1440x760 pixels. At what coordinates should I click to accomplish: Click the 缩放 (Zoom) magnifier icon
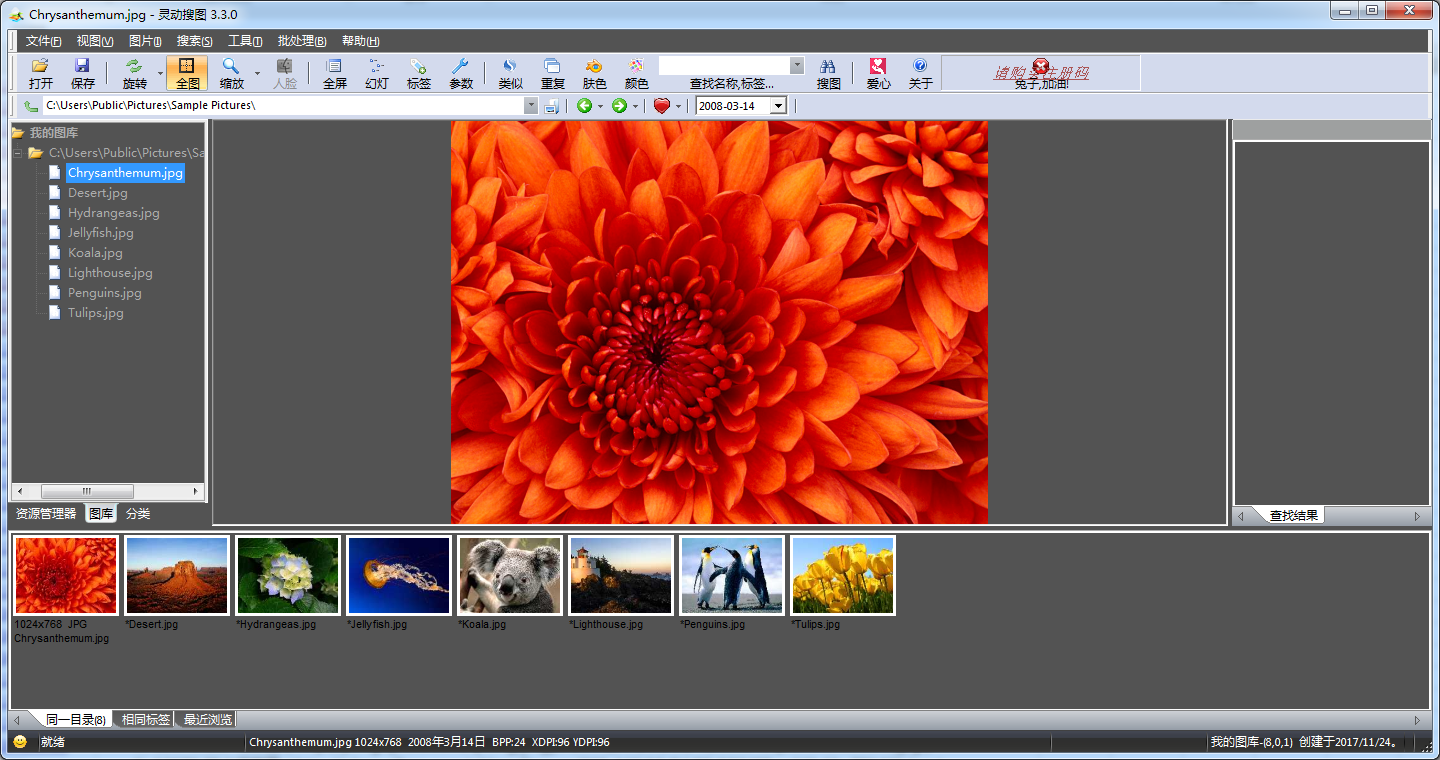coord(231,73)
